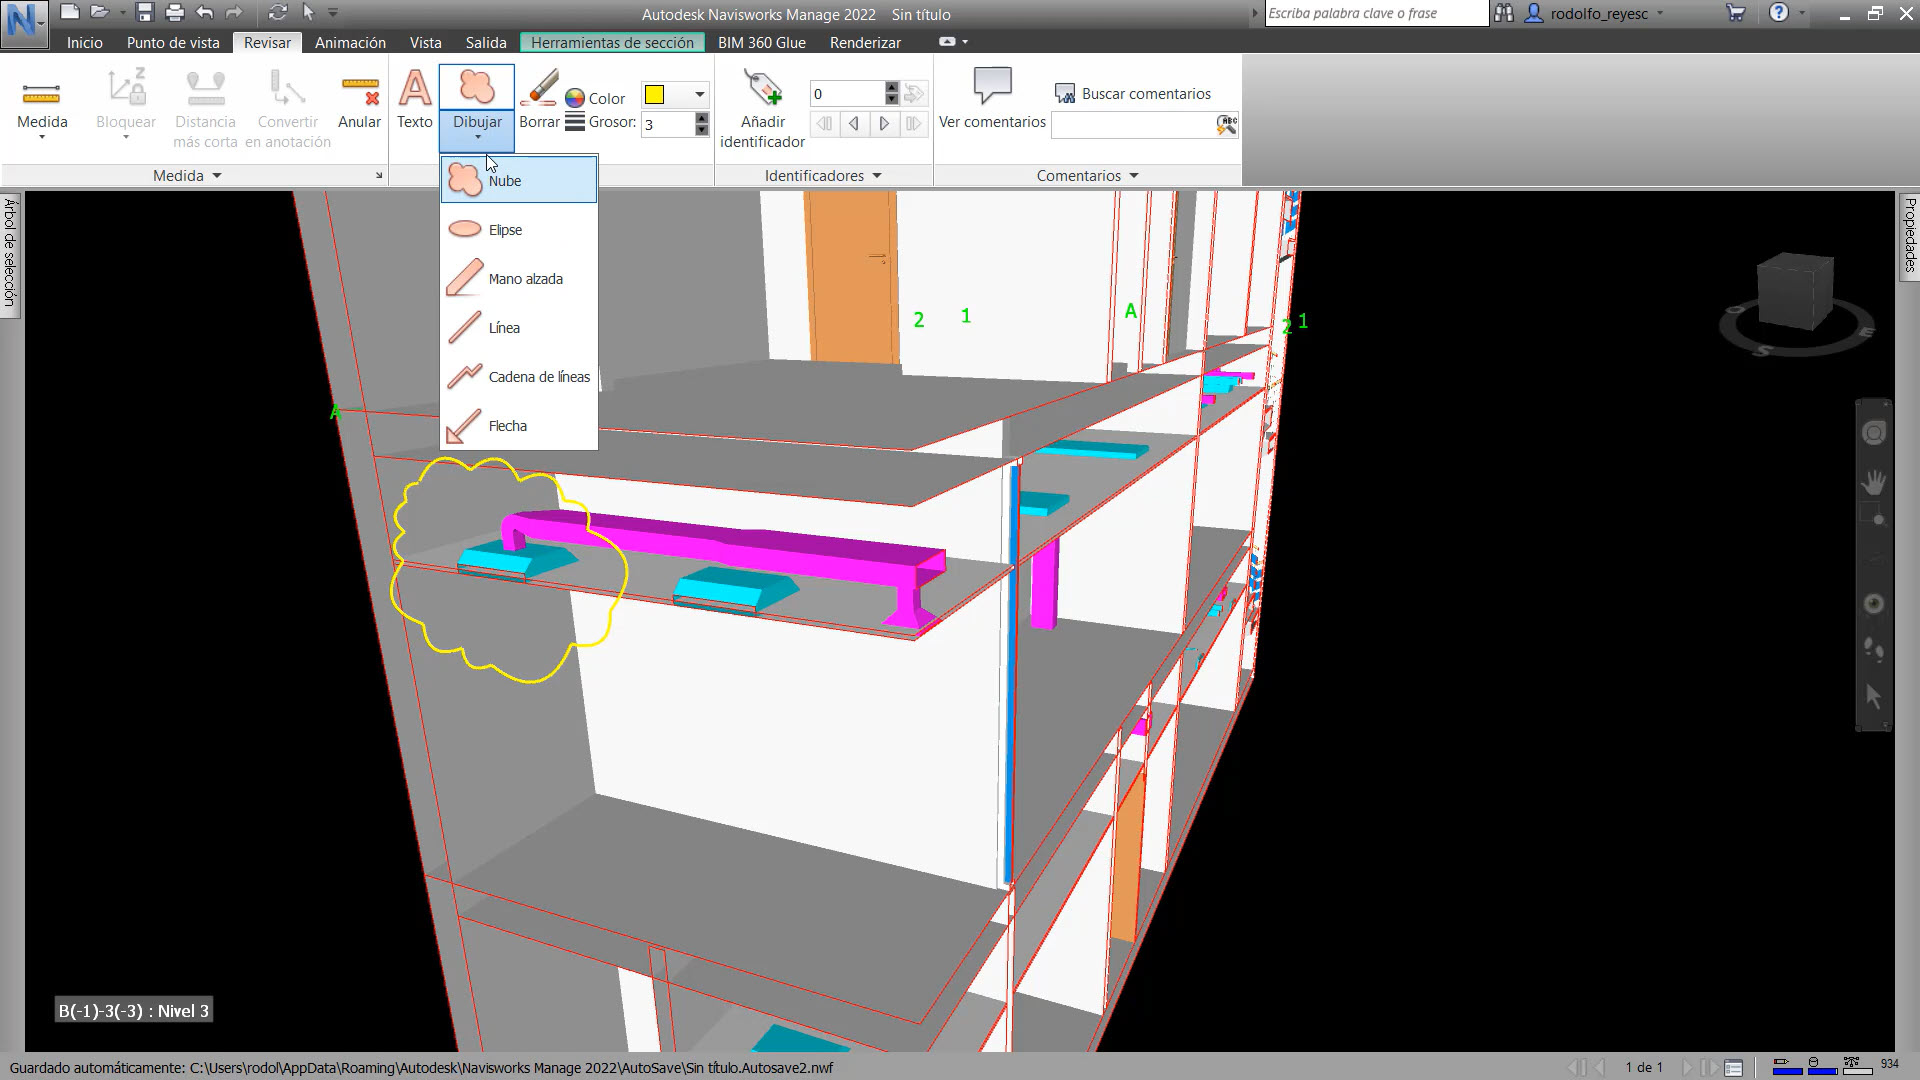Viewport: 1920px width, 1080px height.
Task: Open the Punto de vista tab
Action: [x=172, y=42]
